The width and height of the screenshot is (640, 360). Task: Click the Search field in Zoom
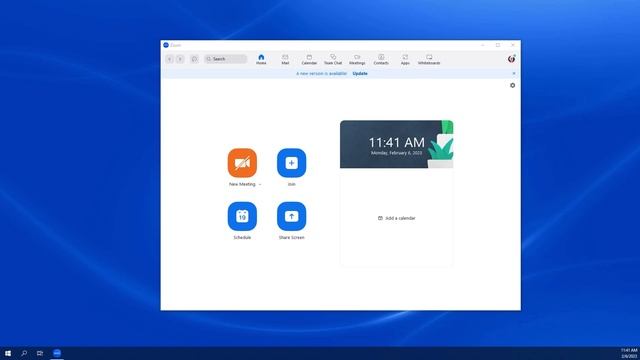(226, 59)
